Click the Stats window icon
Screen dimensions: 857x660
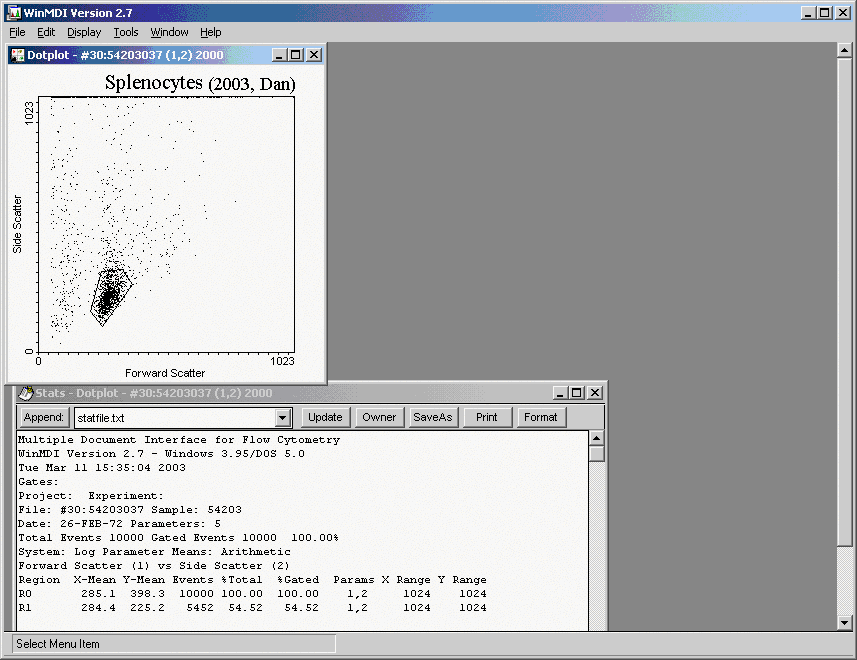(25, 393)
